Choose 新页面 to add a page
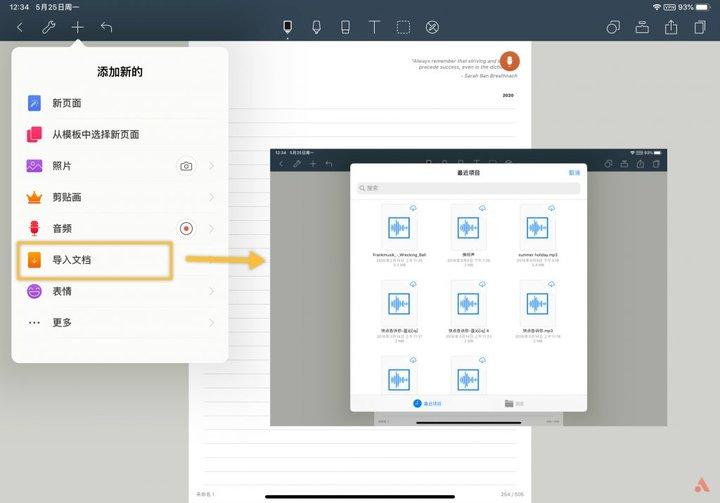 [x=120, y=103]
